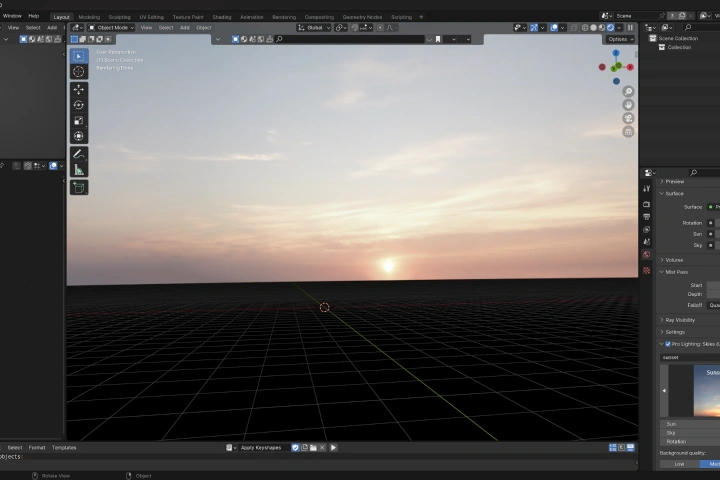This screenshot has height=480, width=720.
Task: Select the Select Box tool in the viewport toolbar
Action: pyautogui.click(x=79, y=56)
